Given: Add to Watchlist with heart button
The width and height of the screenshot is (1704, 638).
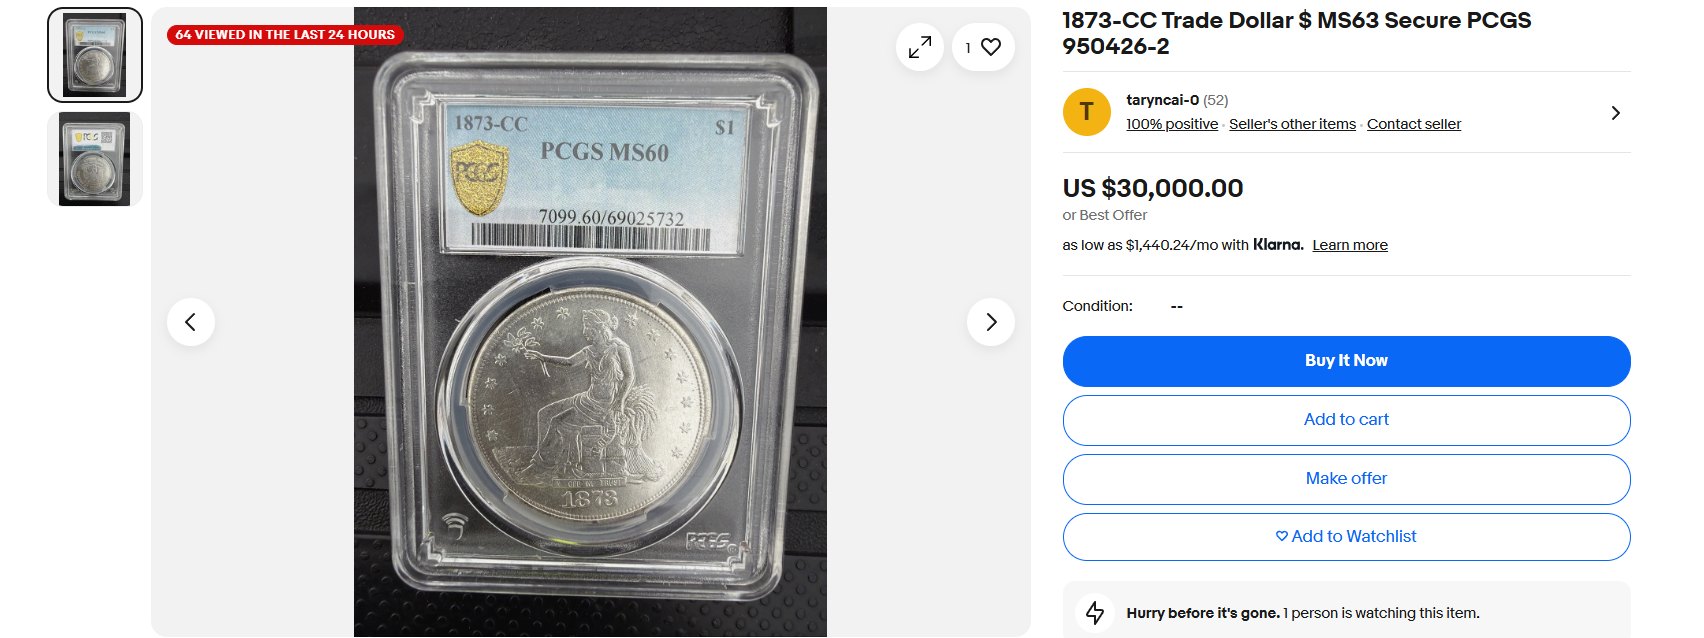Looking at the screenshot, I should [1346, 537].
